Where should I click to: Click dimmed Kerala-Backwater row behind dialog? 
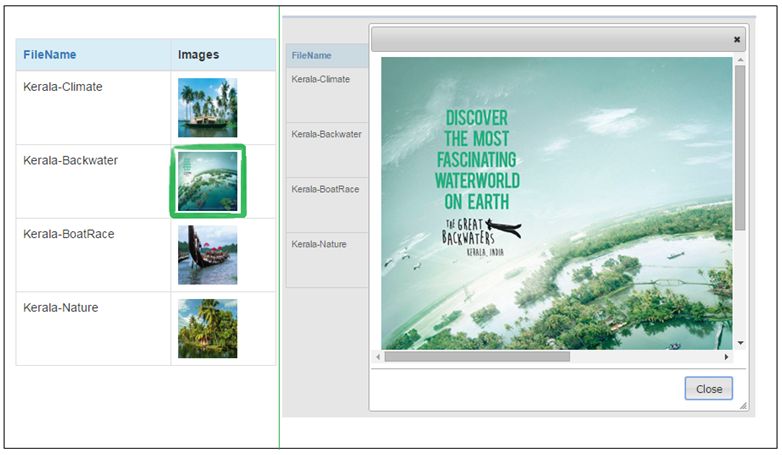(327, 150)
